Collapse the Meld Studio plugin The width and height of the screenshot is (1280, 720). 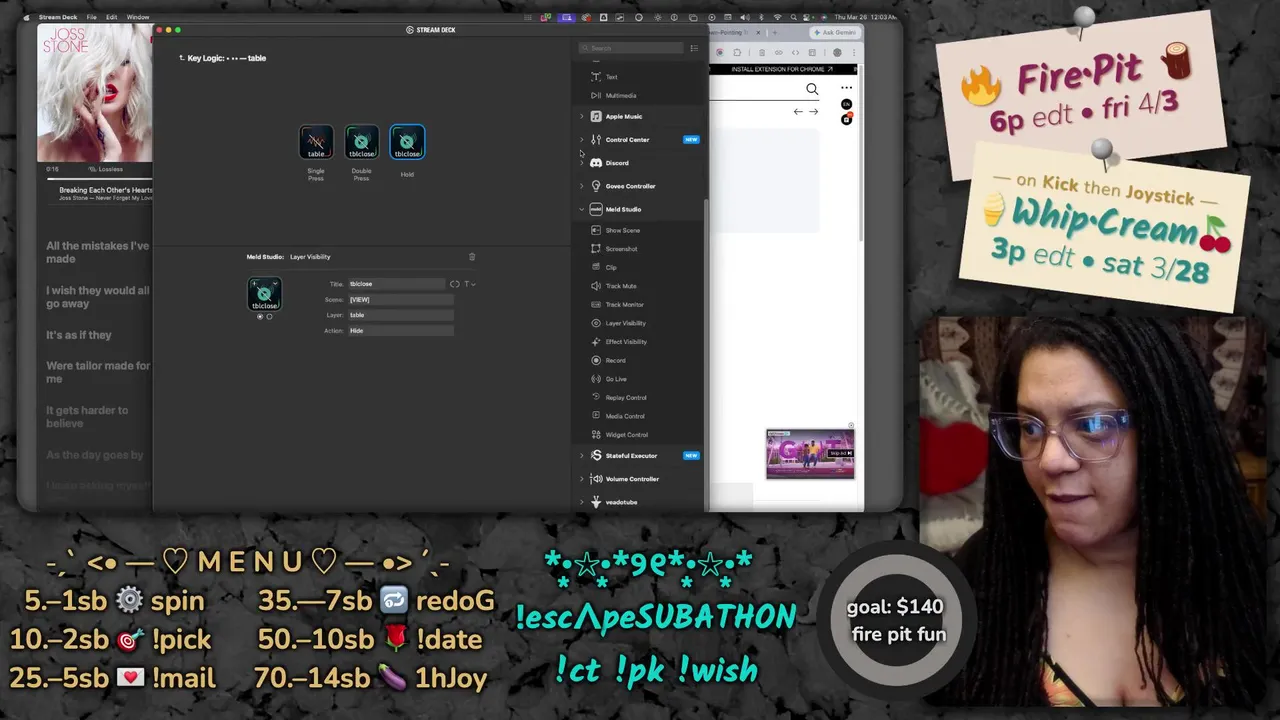[x=582, y=209]
